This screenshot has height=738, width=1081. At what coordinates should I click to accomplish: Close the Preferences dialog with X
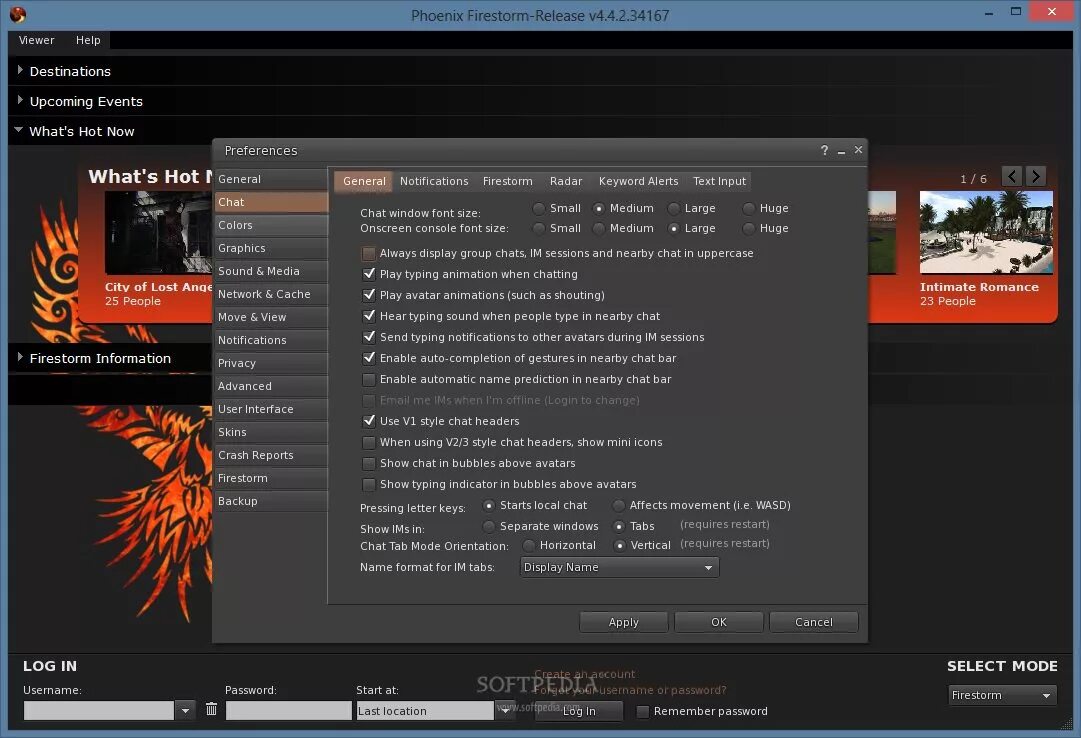click(x=858, y=150)
